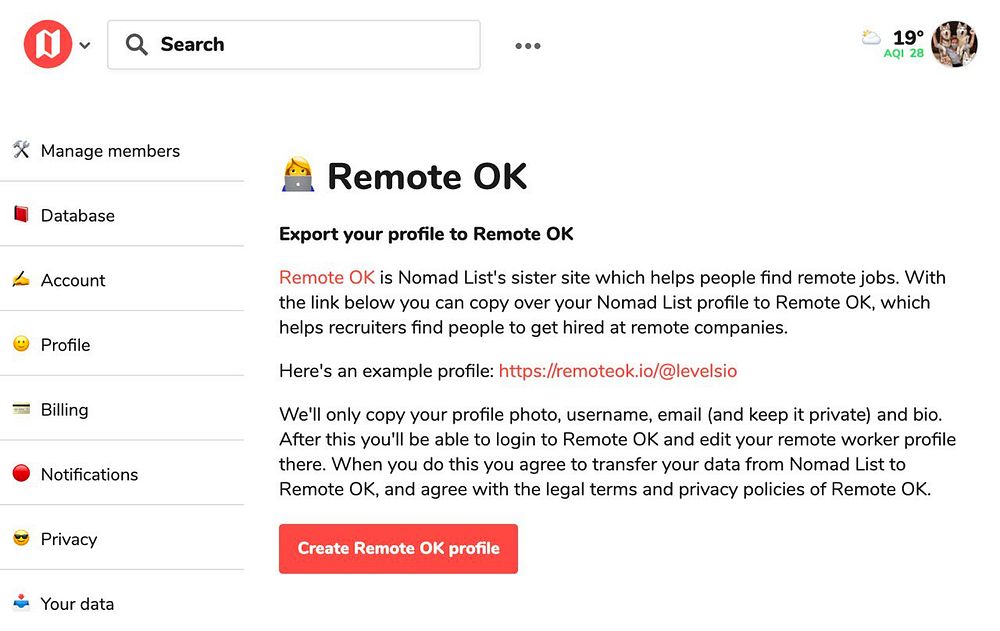This screenshot has height=631, width=1000.
Task: Open the user avatar photo
Action: pyautogui.click(x=954, y=44)
